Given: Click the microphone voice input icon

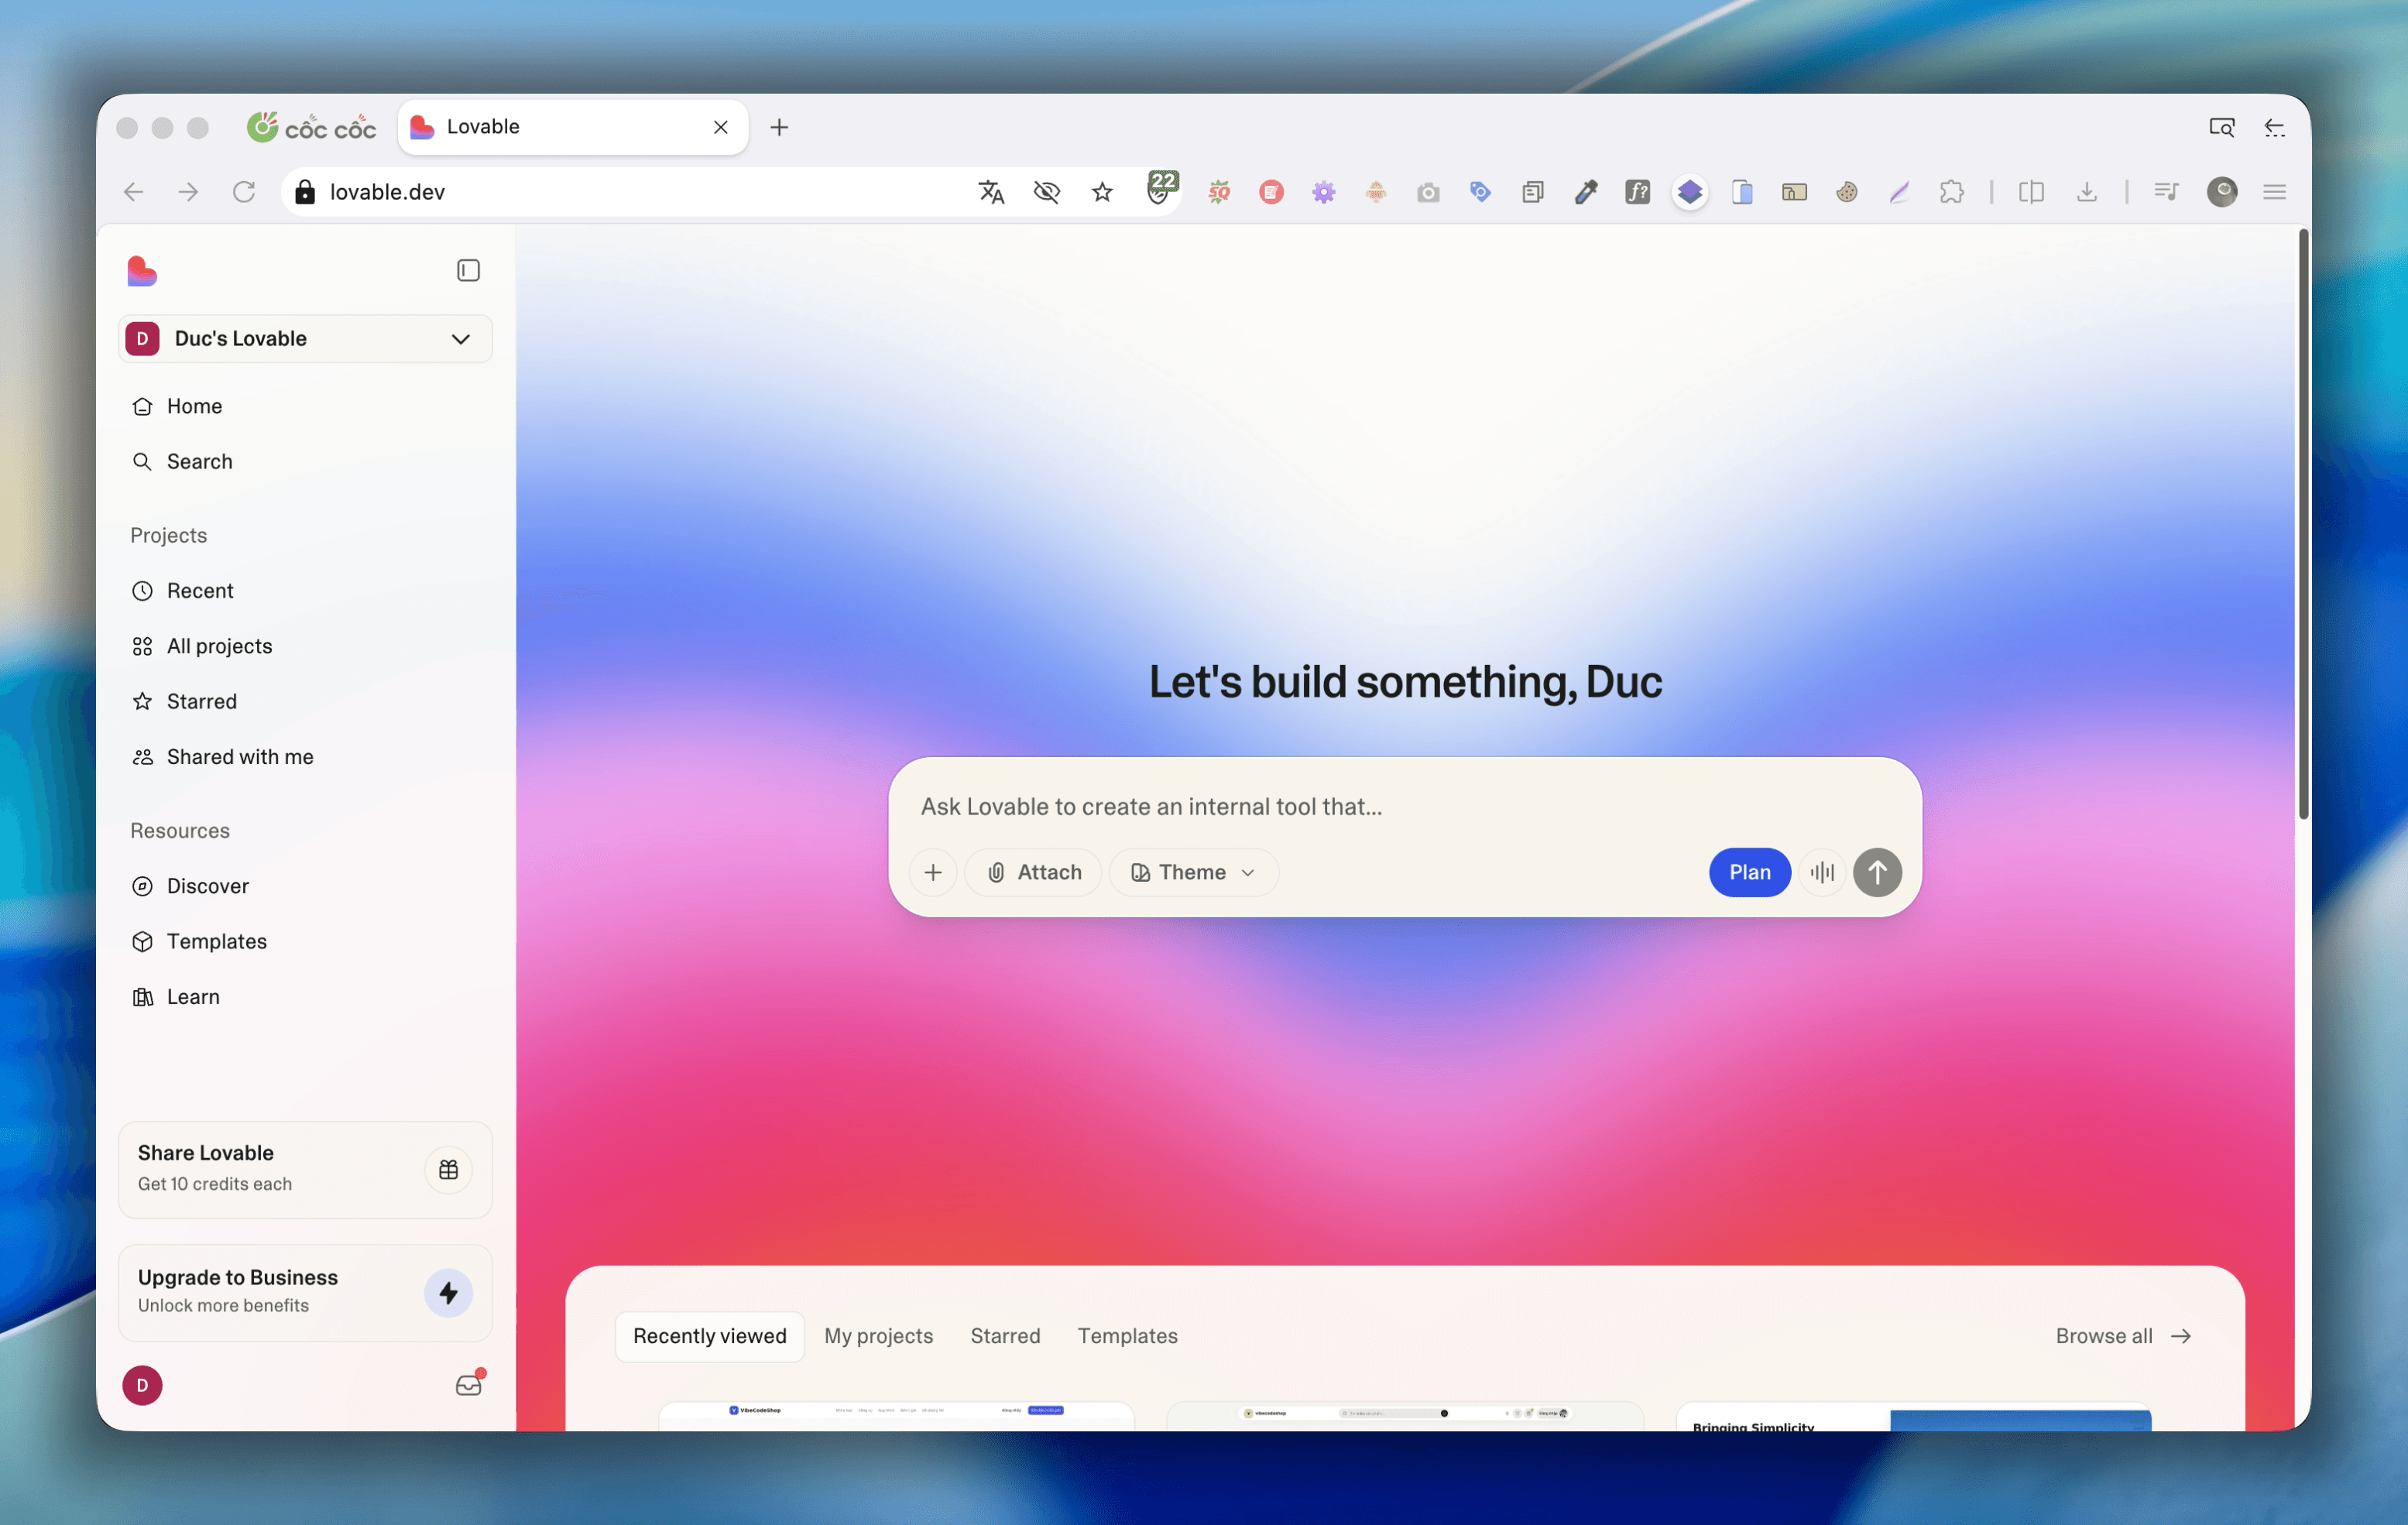Looking at the screenshot, I should [x=1822, y=872].
